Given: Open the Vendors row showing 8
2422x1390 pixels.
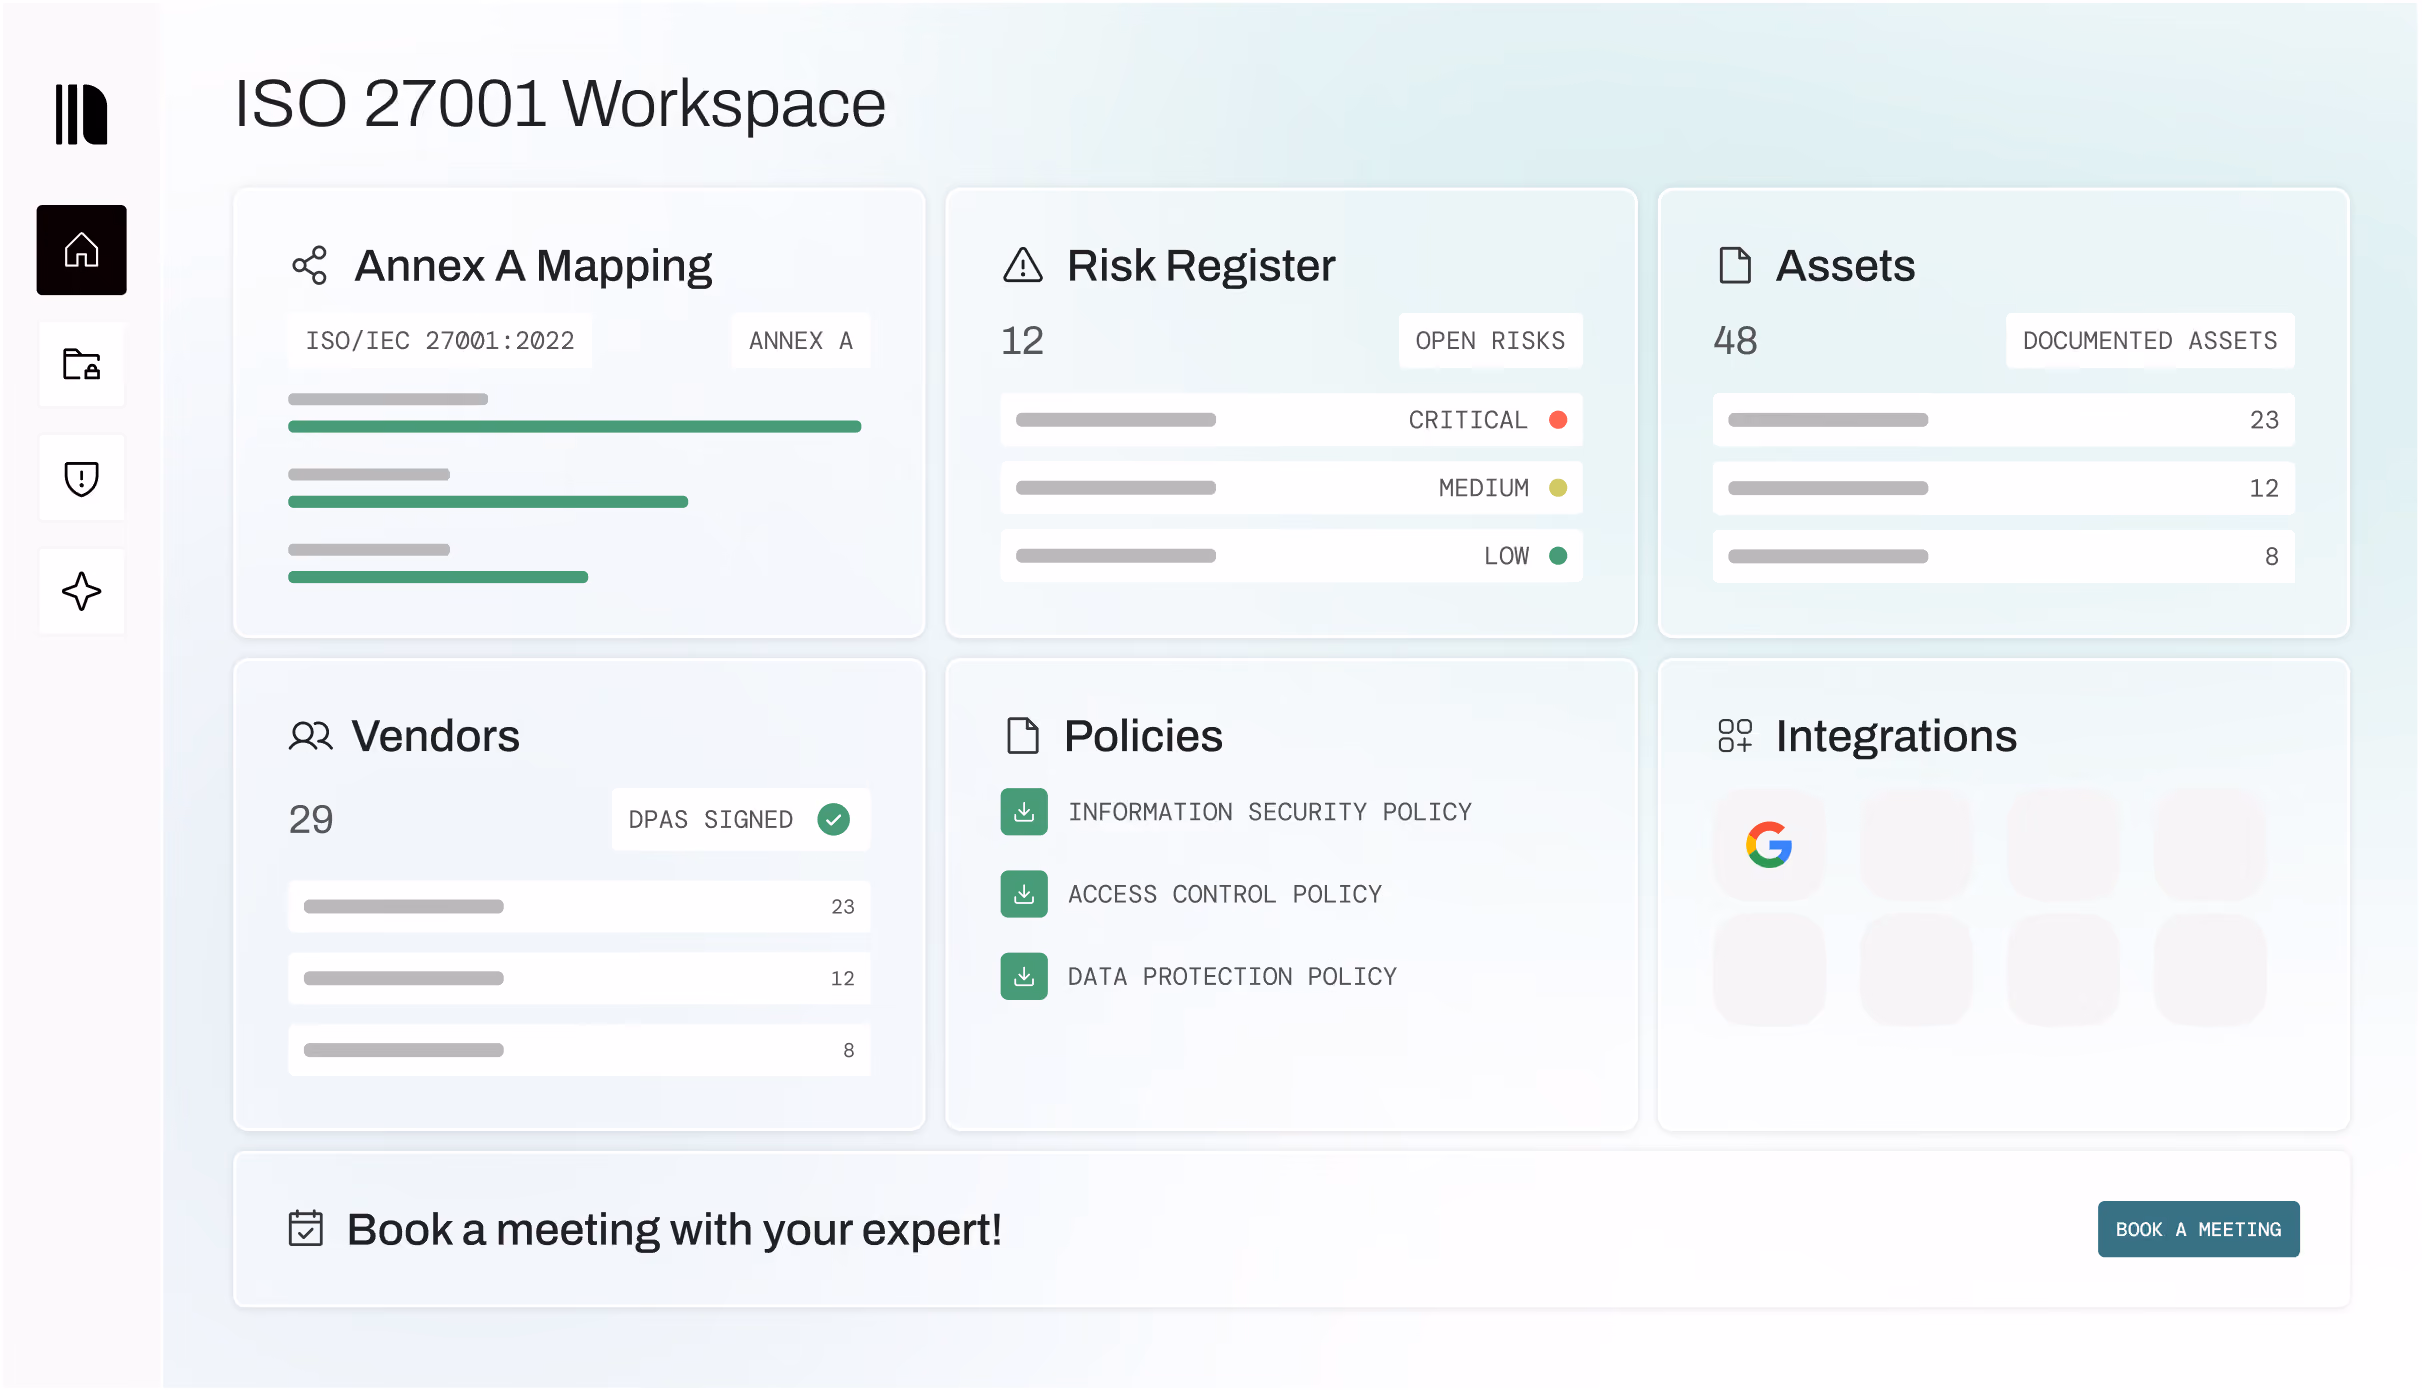Looking at the screenshot, I should [579, 1051].
